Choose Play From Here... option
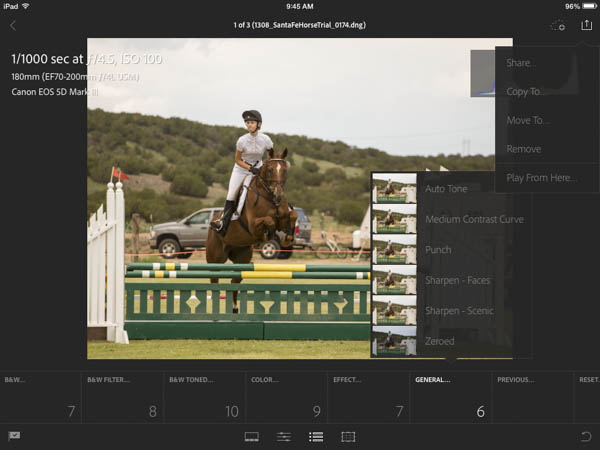Viewport: 600px width, 450px height. tap(547, 178)
